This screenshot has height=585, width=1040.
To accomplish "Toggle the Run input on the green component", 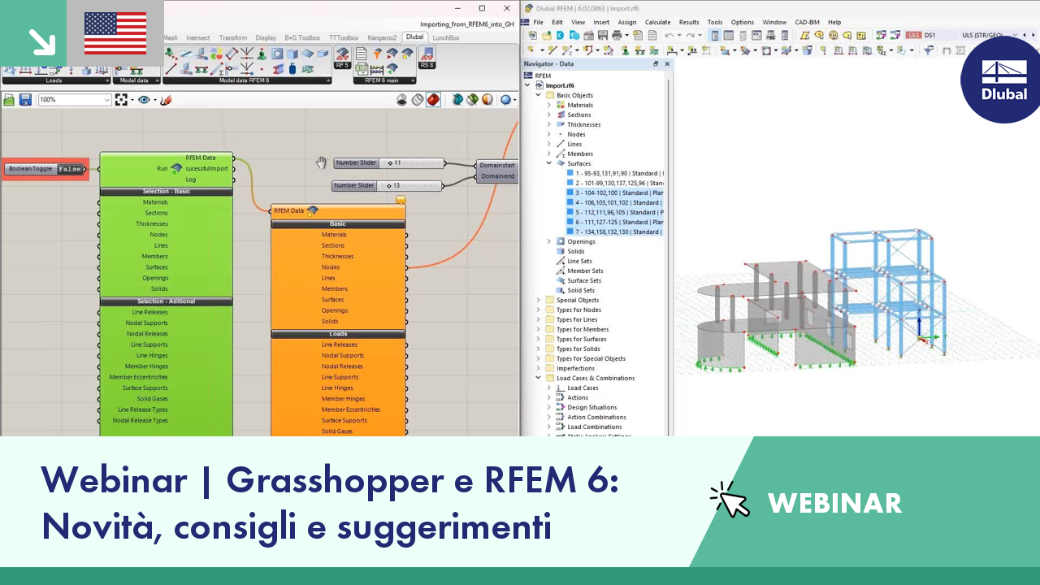I will pyautogui.click(x=162, y=168).
